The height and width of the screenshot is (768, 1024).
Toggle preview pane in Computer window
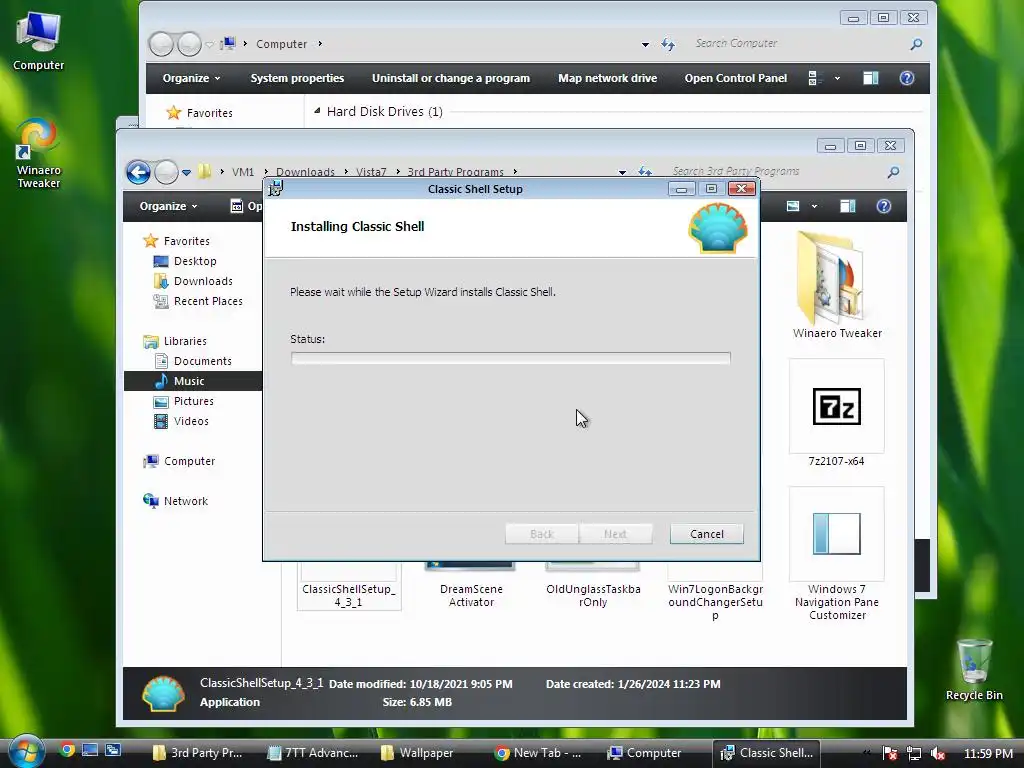coord(871,78)
